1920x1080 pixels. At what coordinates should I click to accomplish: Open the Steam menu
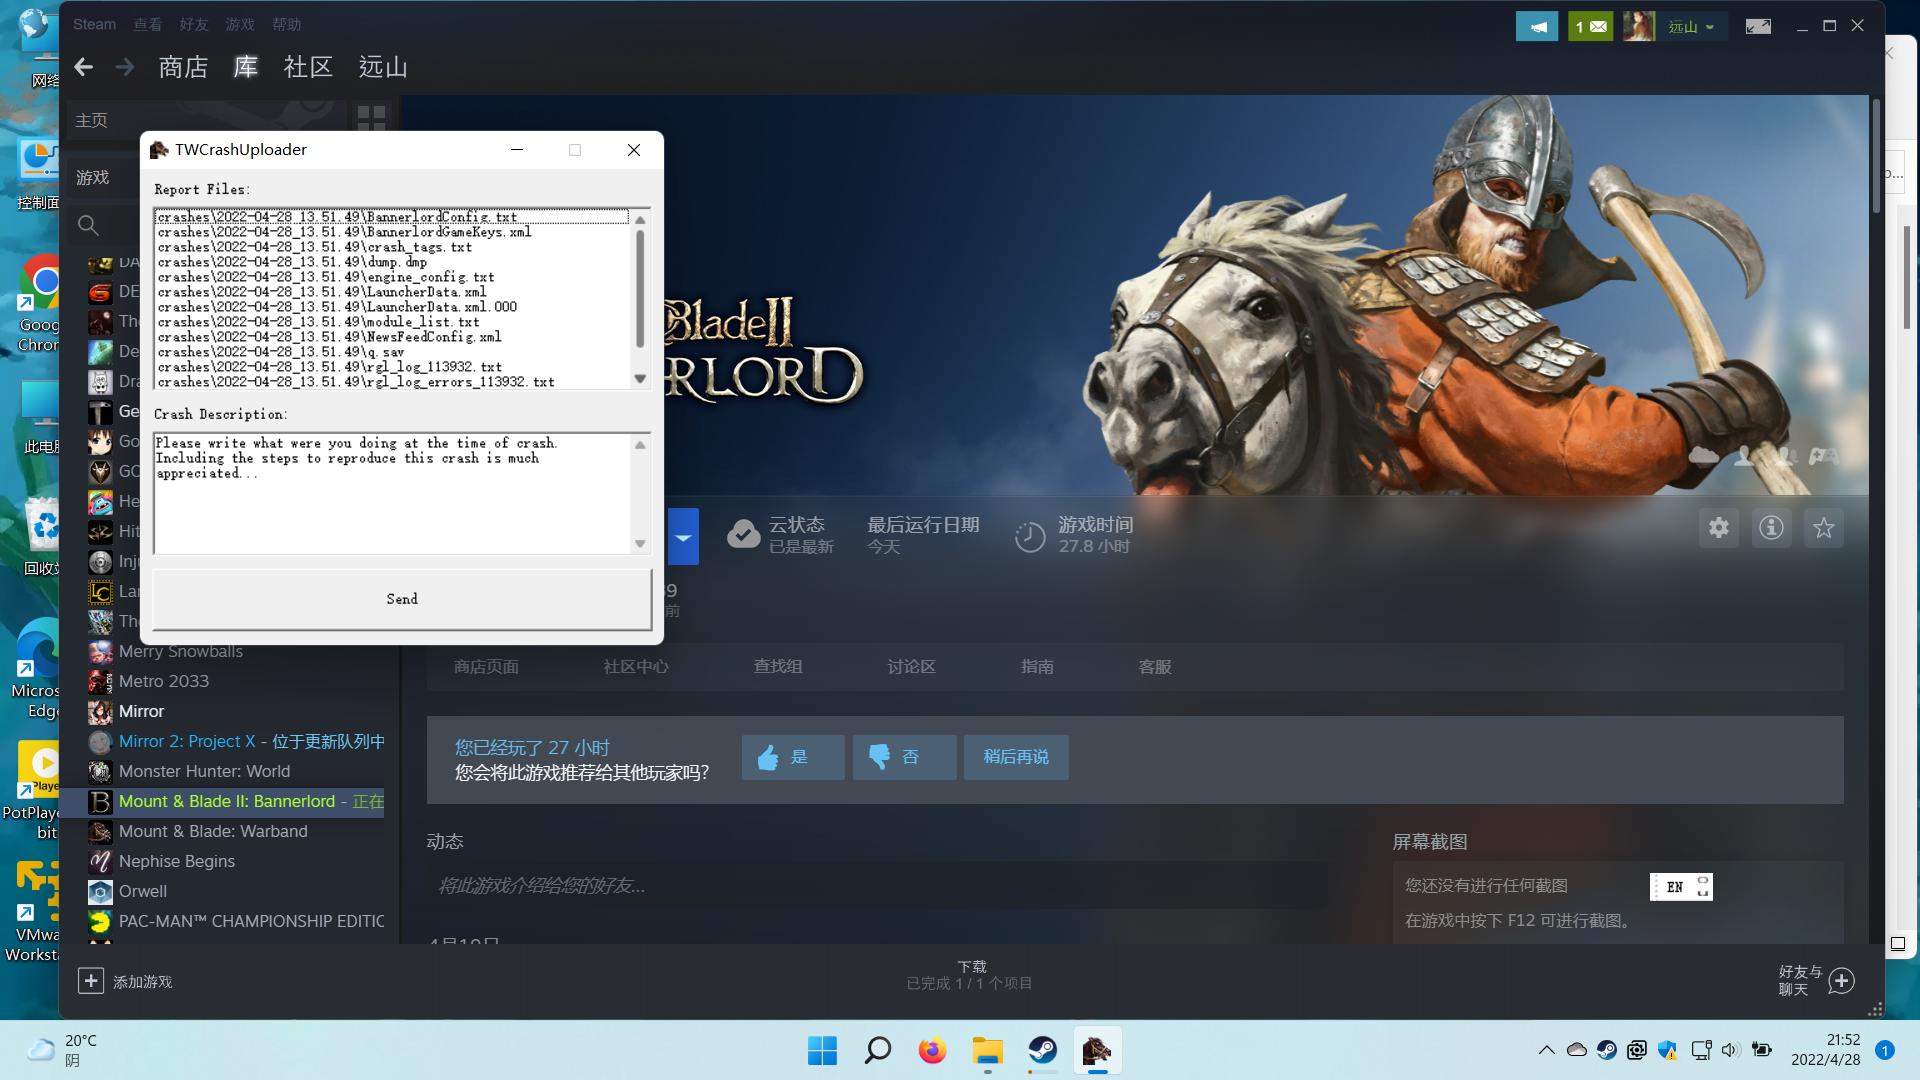click(94, 24)
